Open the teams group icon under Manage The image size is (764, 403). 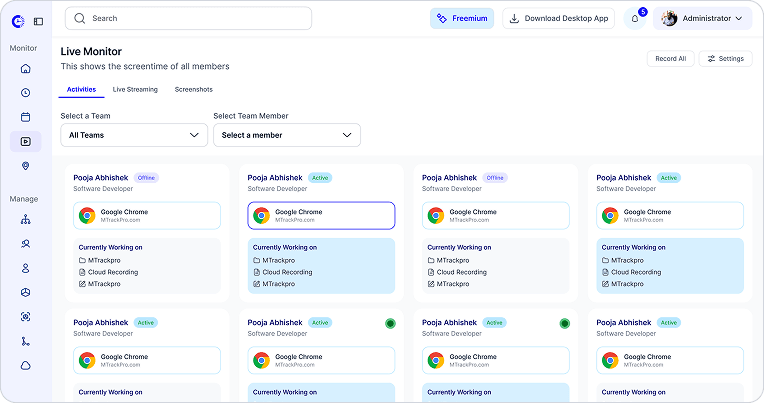[x=26, y=244]
